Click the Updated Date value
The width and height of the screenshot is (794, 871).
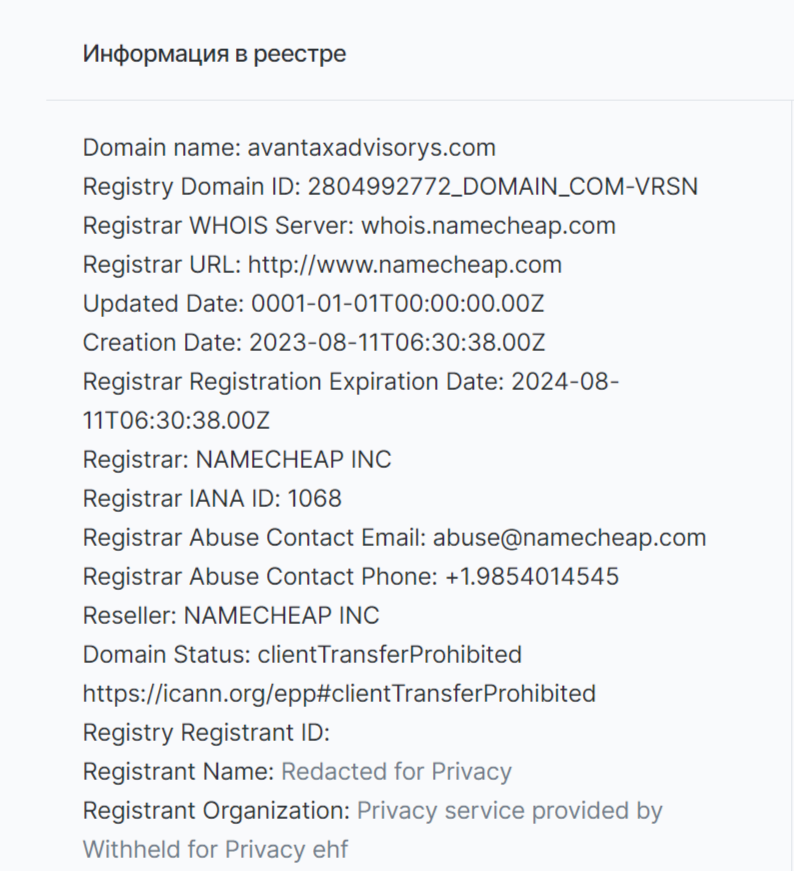398,304
